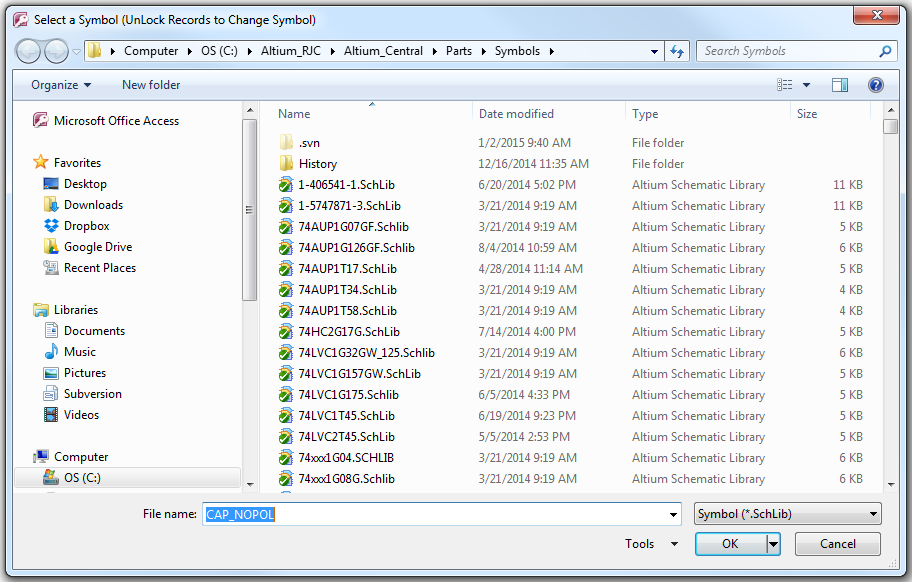Click navigation pane scrollbar up arrow
The image size is (912, 582).
[250, 110]
